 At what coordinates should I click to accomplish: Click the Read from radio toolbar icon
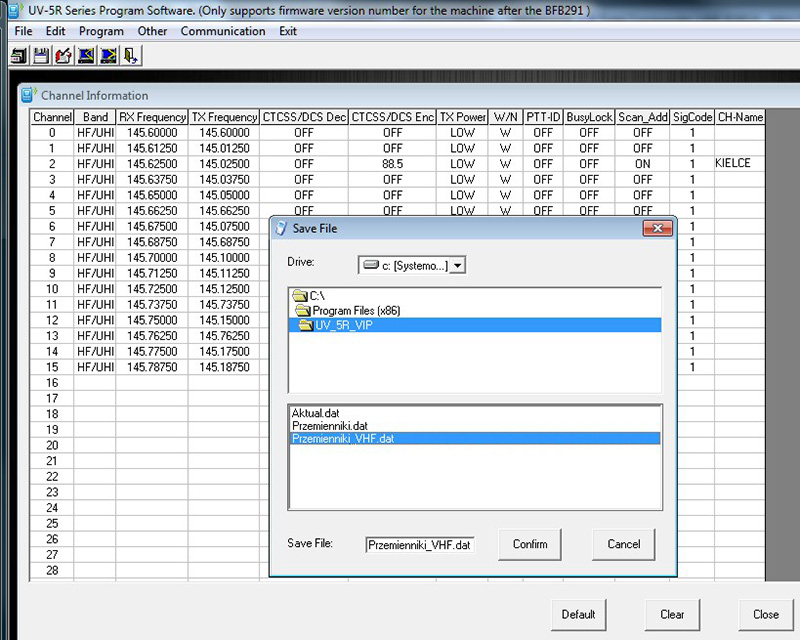86,55
